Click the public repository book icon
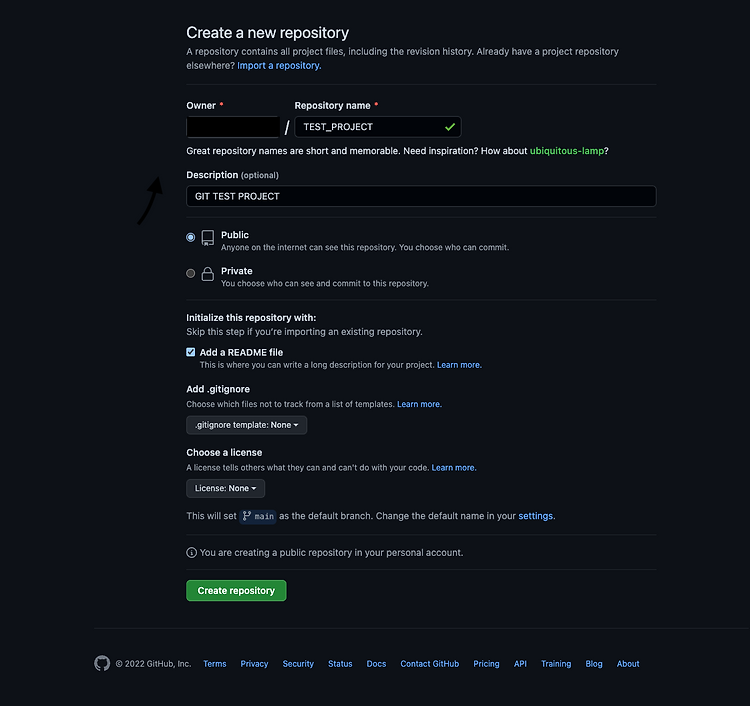Image resolution: width=750 pixels, height=706 pixels. coord(208,238)
